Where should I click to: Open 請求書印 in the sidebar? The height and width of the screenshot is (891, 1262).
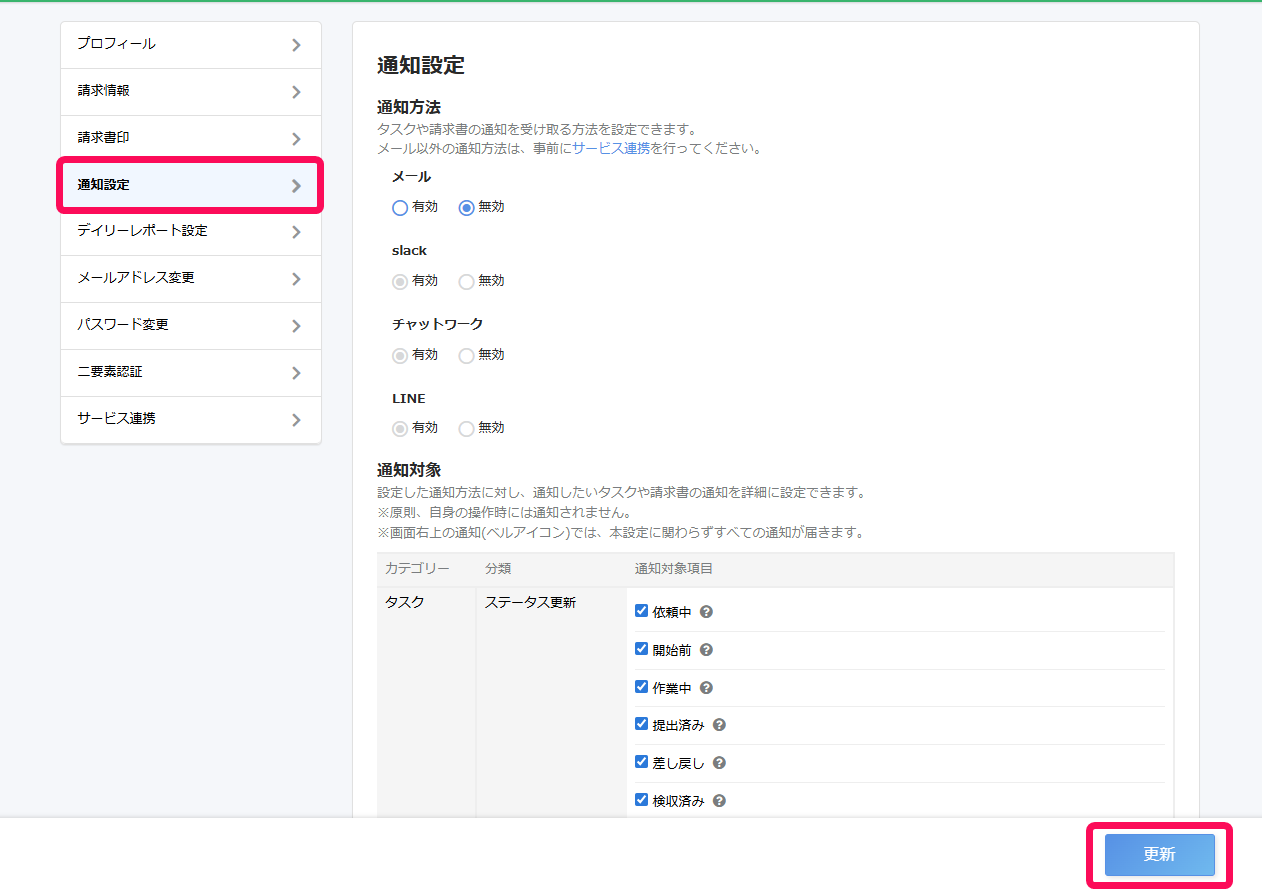tap(191, 139)
